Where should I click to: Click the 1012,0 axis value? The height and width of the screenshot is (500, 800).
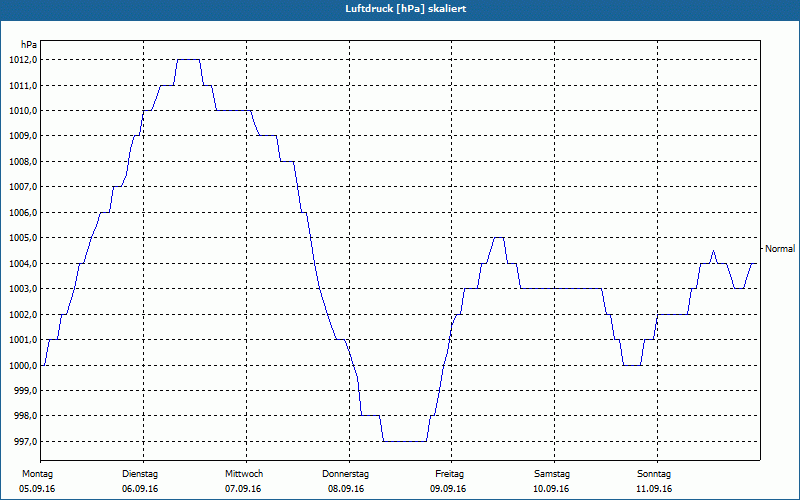23,60
